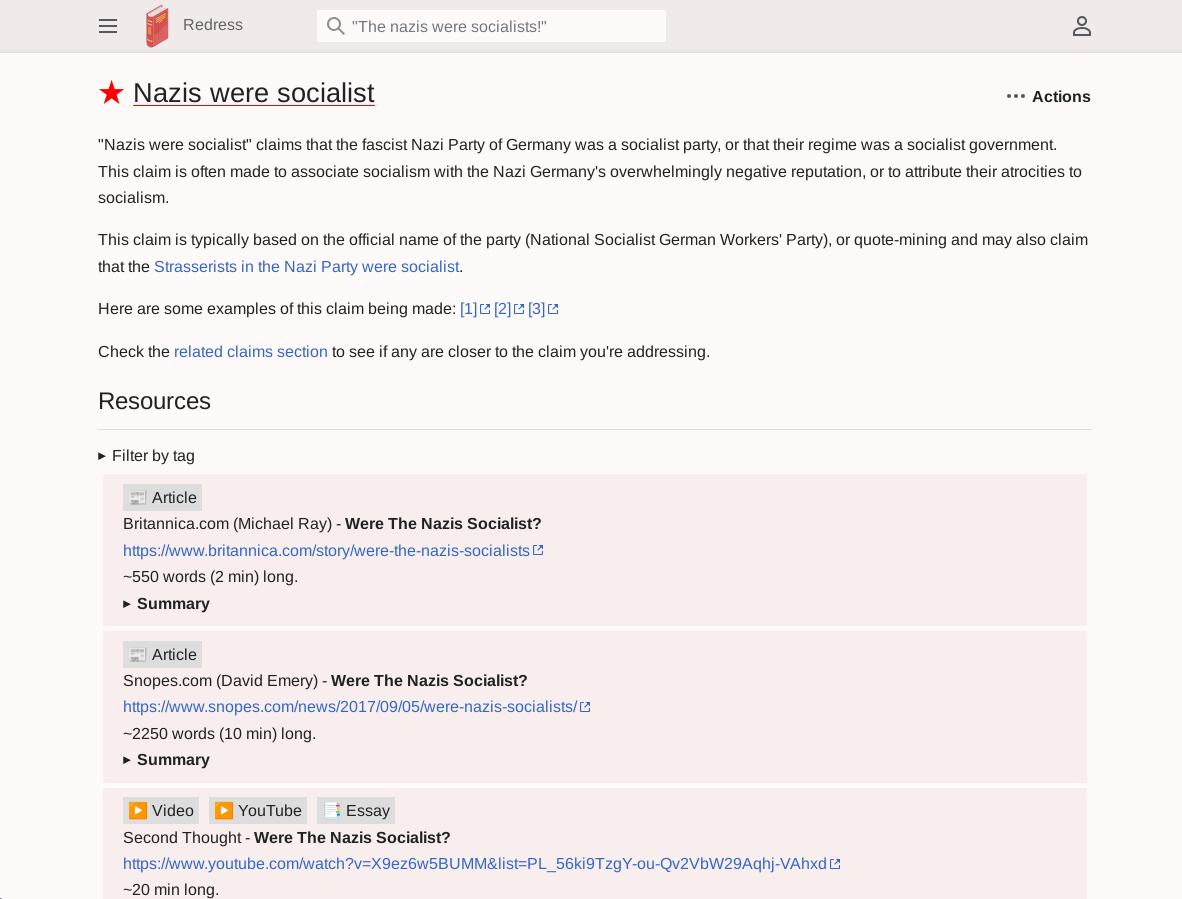Open the hamburger navigation menu
This screenshot has width=1182, height=899.
(x=108, y=26)
